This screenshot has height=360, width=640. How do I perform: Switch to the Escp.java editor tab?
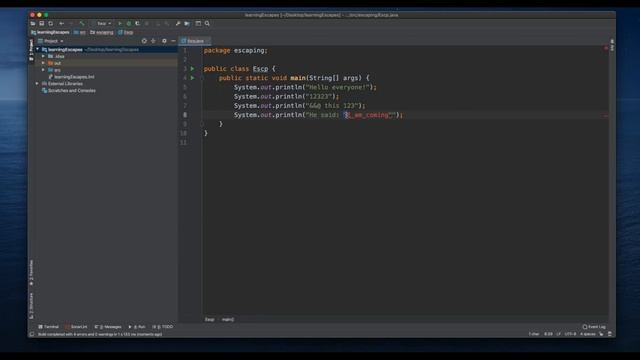[x=194, y=41]
